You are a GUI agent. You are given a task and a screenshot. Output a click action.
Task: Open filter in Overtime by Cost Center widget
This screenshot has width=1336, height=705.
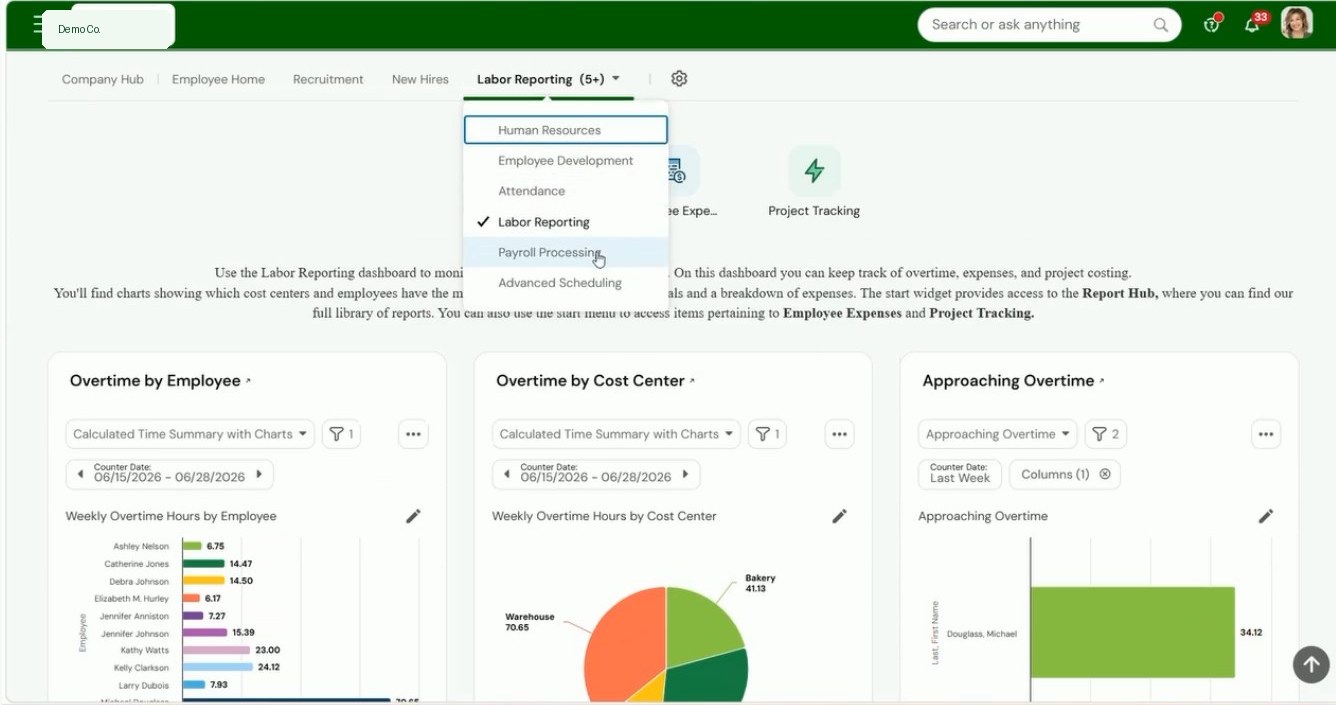[x=767, y=434]
